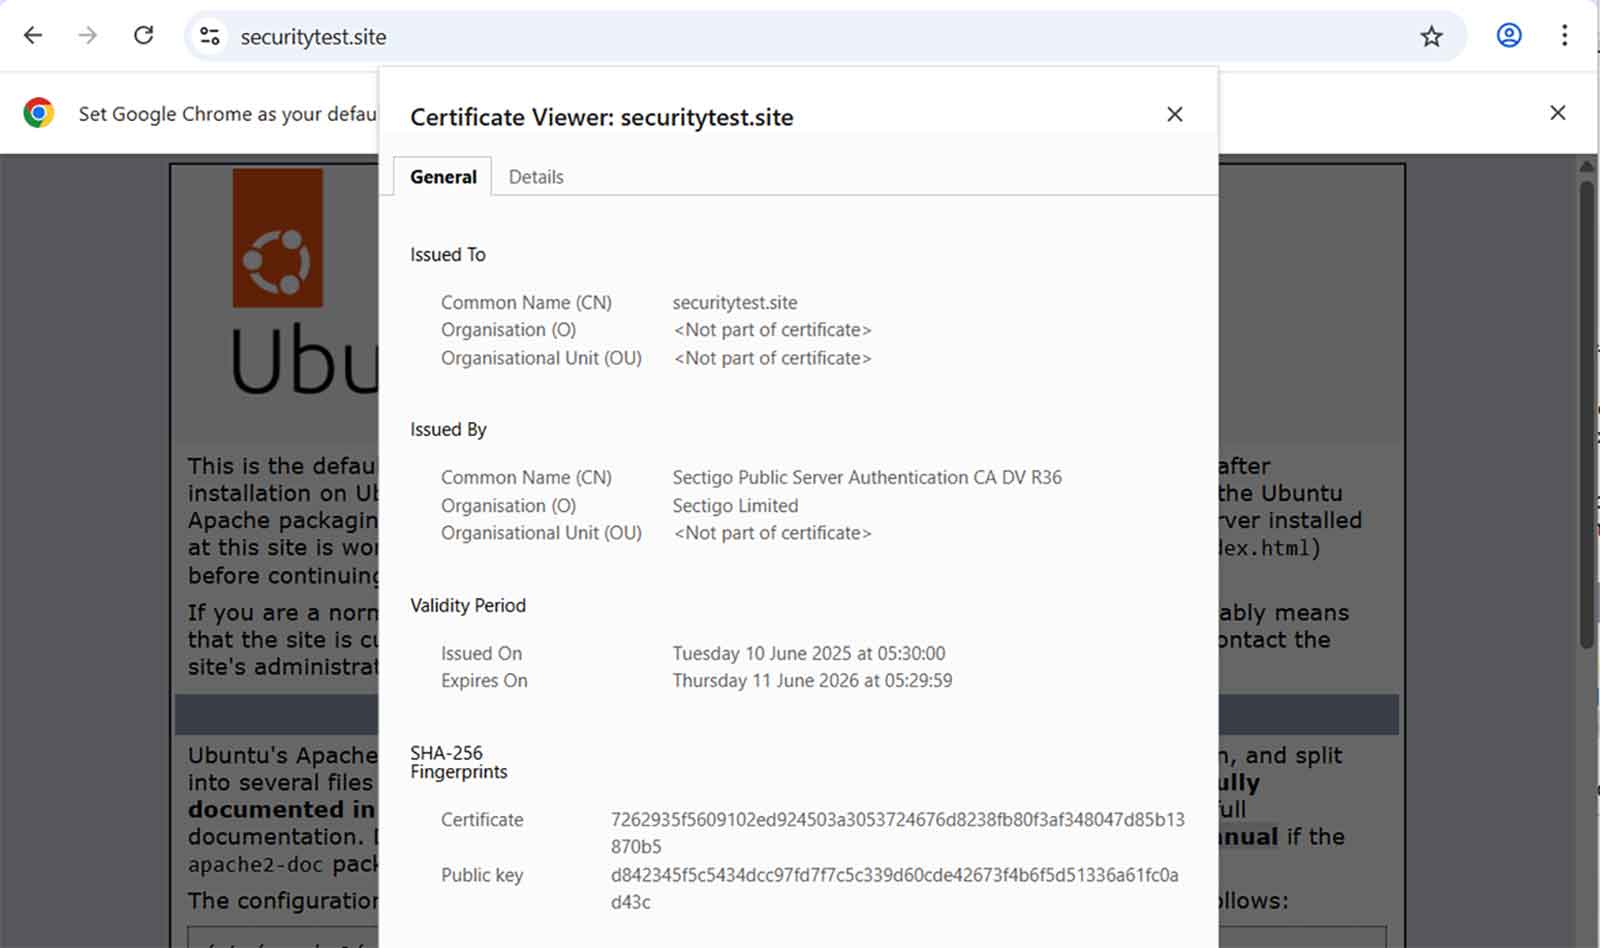
Task: Reload the securitytest.site page
Action: click(144, 36)
